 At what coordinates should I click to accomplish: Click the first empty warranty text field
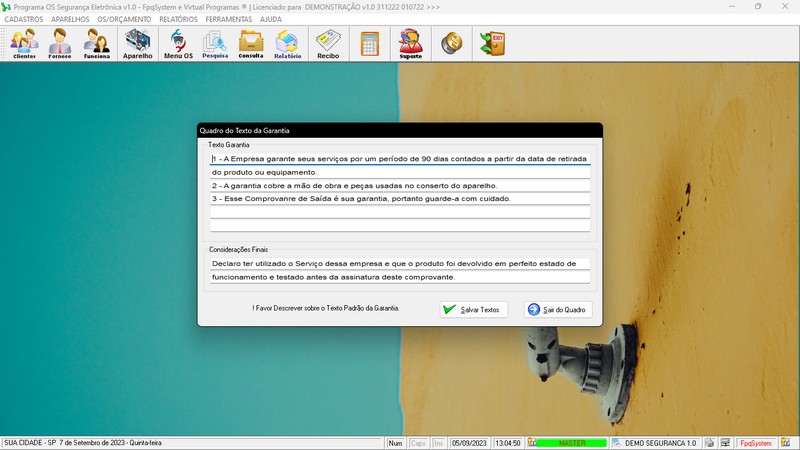click(400, 212)
